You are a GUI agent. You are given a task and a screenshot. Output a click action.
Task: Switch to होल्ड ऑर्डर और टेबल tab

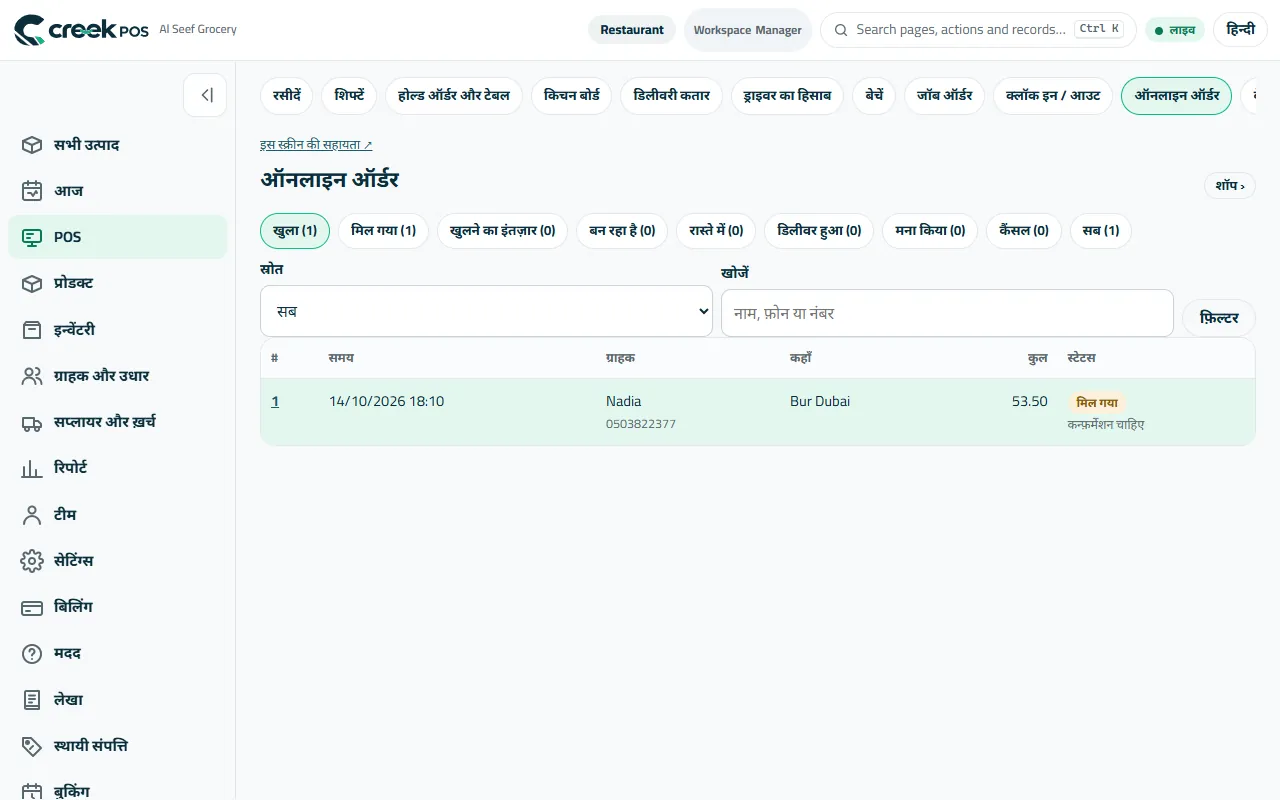454,96
